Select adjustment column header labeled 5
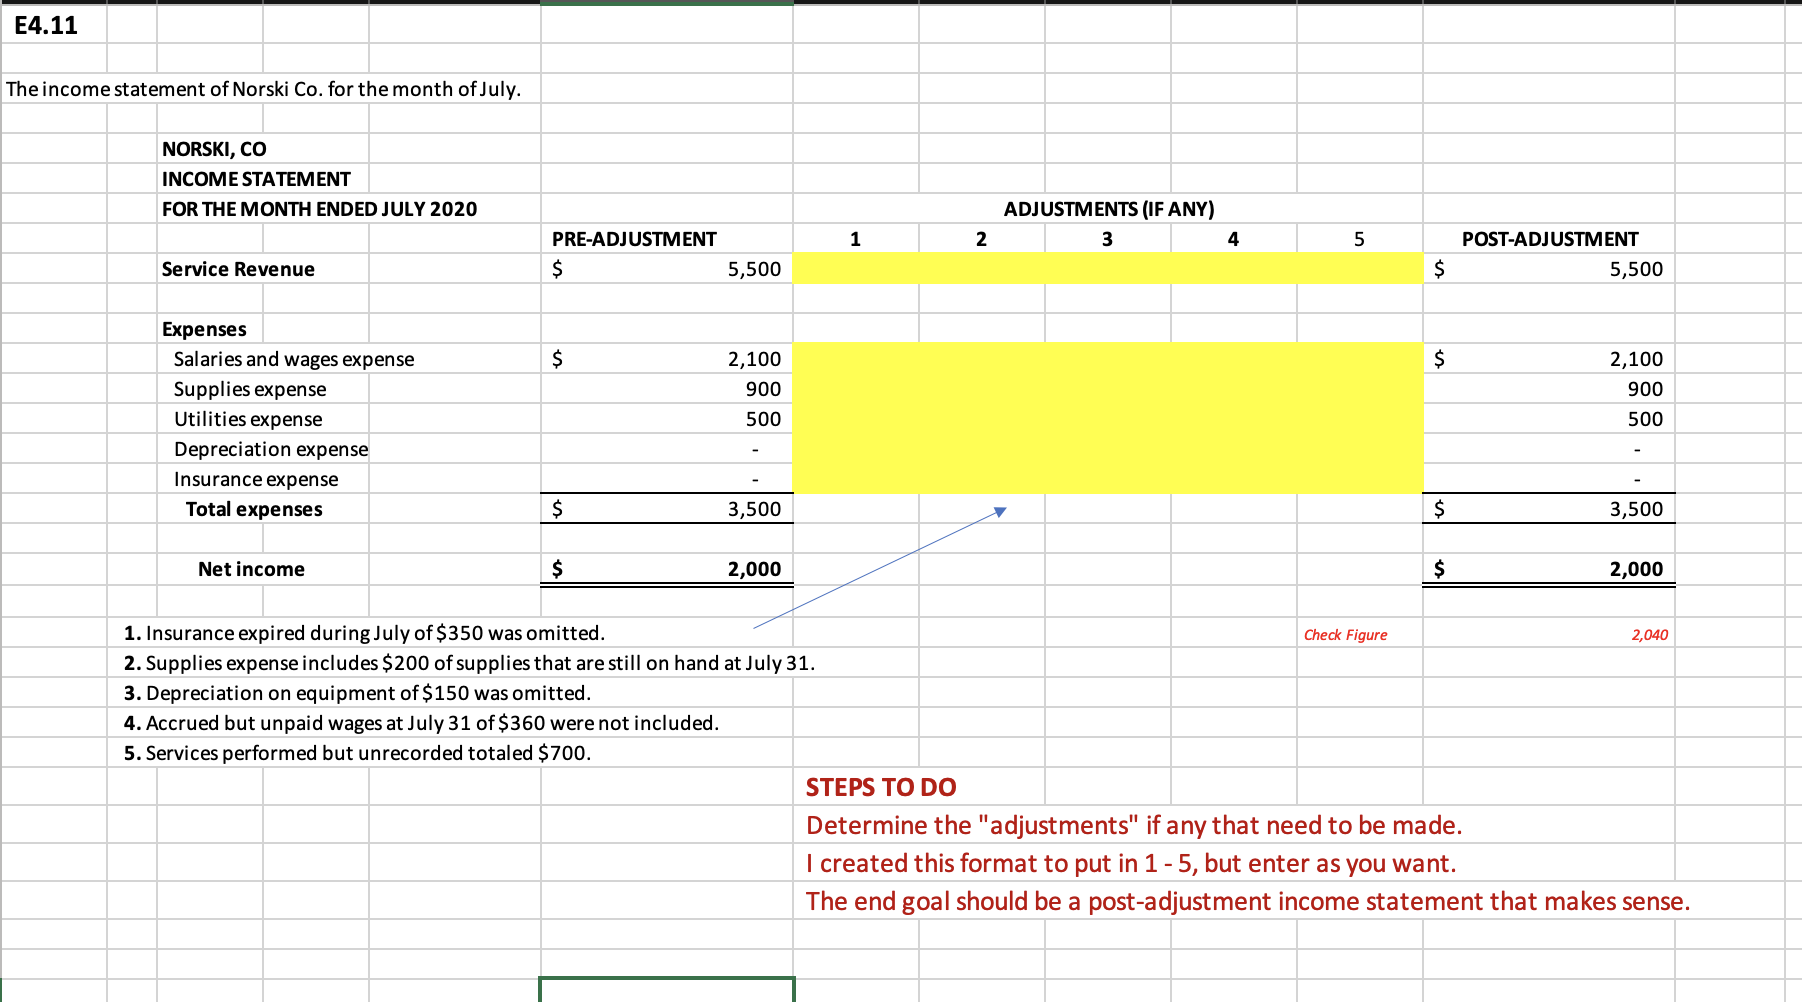Viewport: 1802px width, 1002px height. pyautogui.click(x=1358, y=238)
